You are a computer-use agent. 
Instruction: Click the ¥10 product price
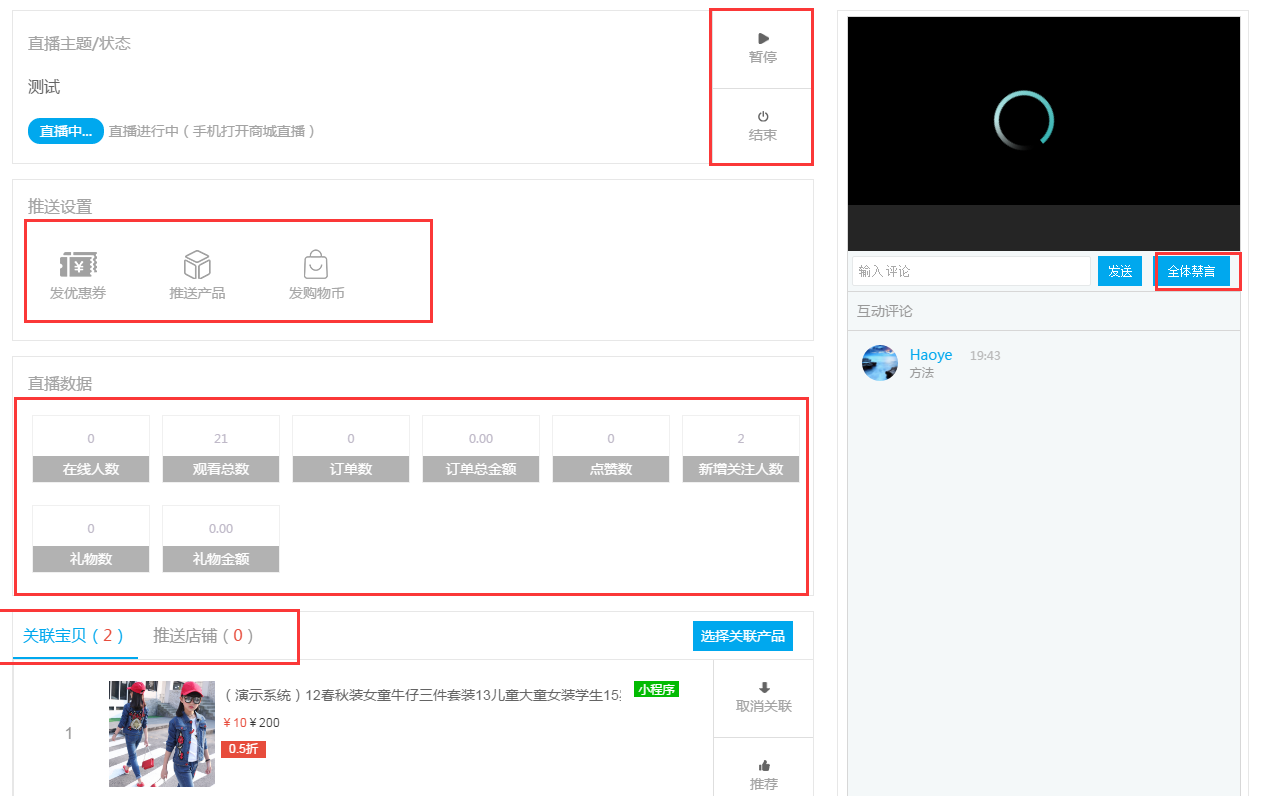click(x=235, y=723)
